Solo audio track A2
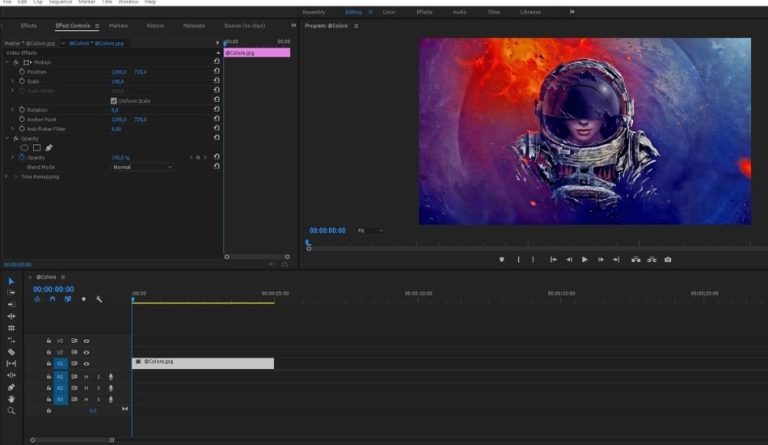The image size is (768, 445). (x=98, y=388)
